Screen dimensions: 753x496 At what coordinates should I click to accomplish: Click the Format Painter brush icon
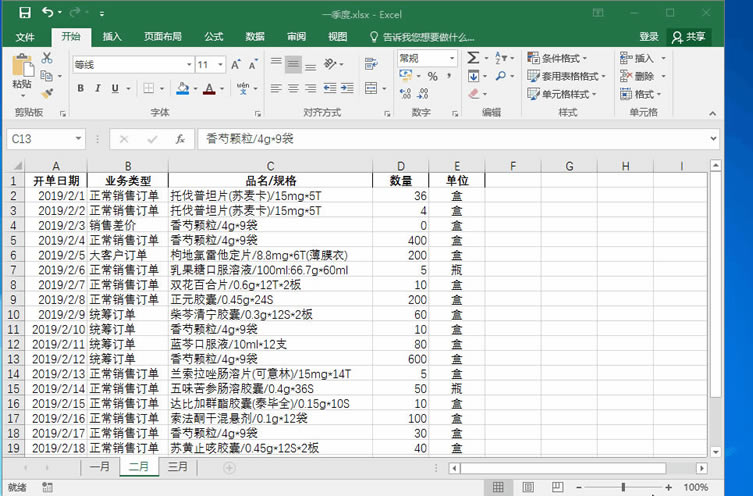coord(47,93)
